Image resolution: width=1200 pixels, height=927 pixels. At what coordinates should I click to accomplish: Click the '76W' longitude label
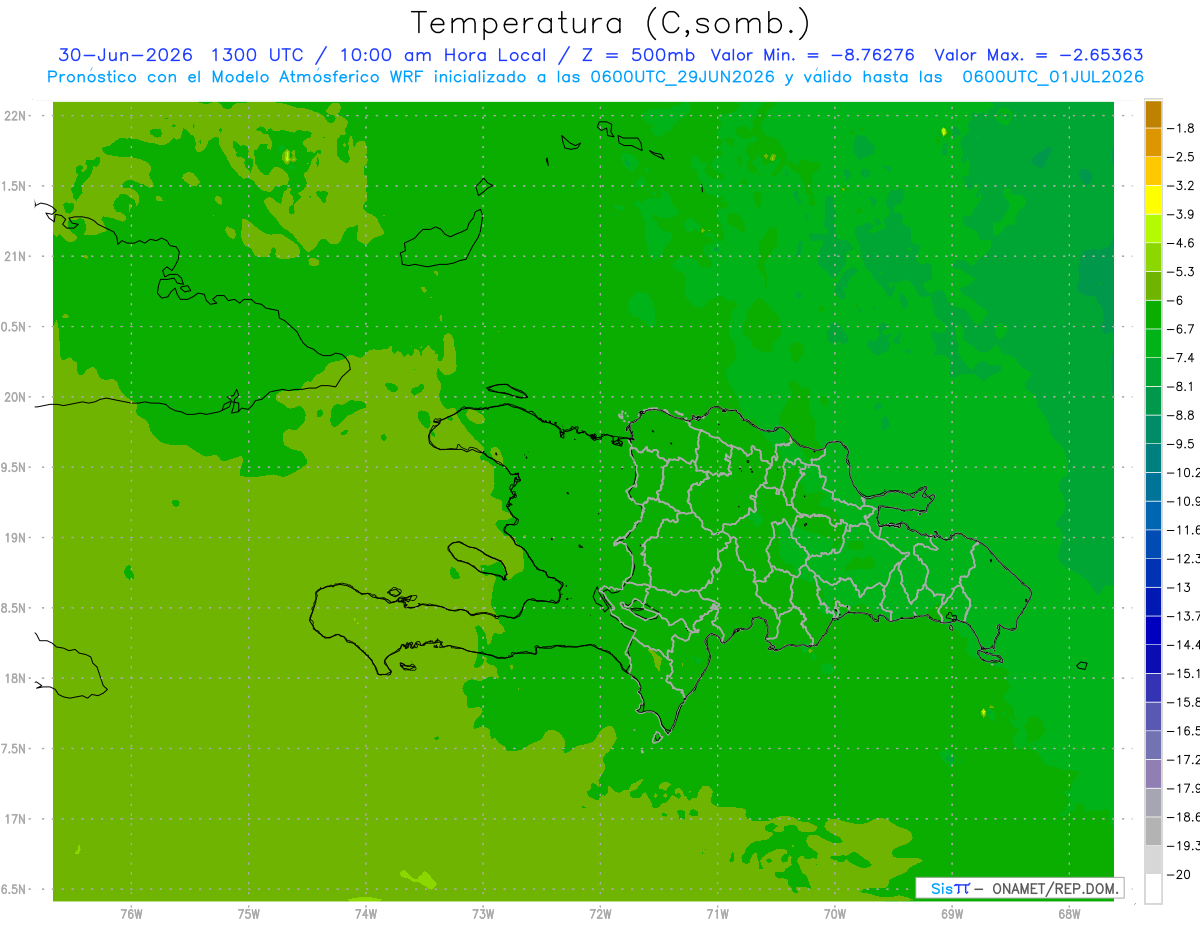[x=131, y=913]
